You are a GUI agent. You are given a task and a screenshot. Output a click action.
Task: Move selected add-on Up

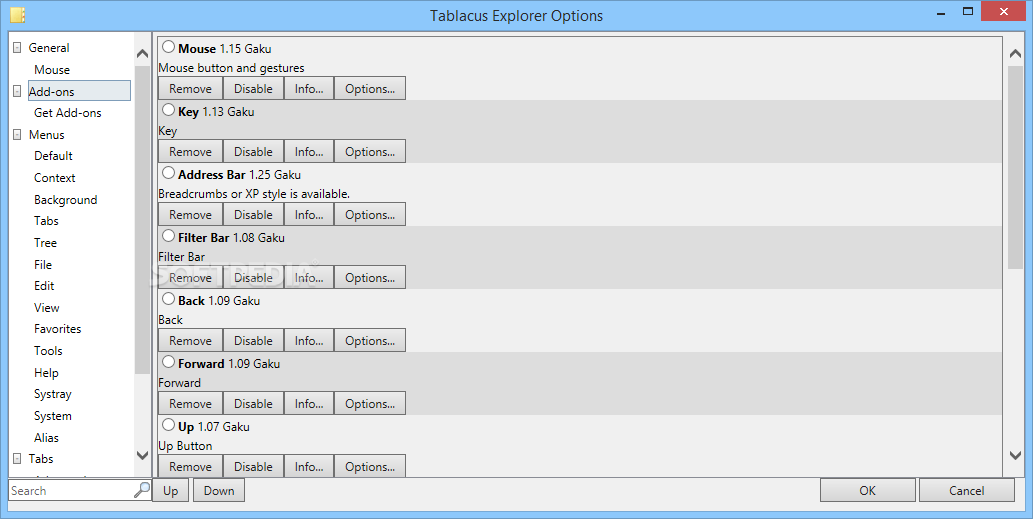171,490
